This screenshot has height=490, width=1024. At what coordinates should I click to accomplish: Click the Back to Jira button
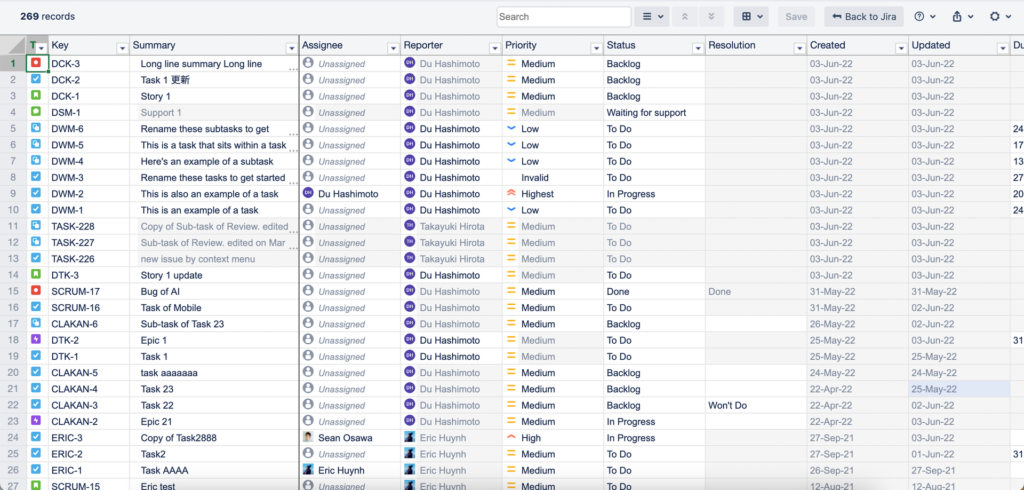(864, 17)
